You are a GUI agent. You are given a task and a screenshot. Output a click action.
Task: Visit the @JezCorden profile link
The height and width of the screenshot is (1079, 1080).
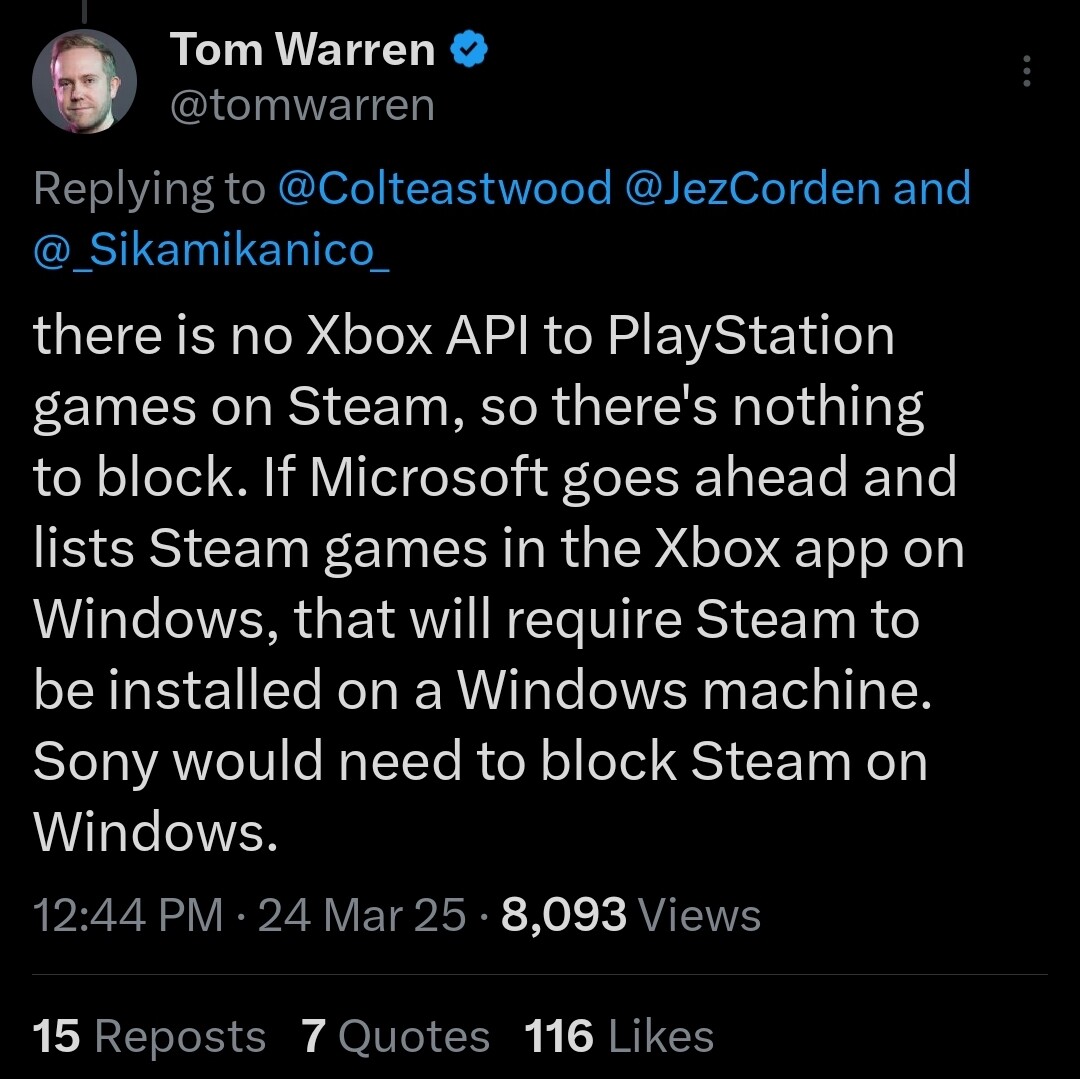[753, 187]
